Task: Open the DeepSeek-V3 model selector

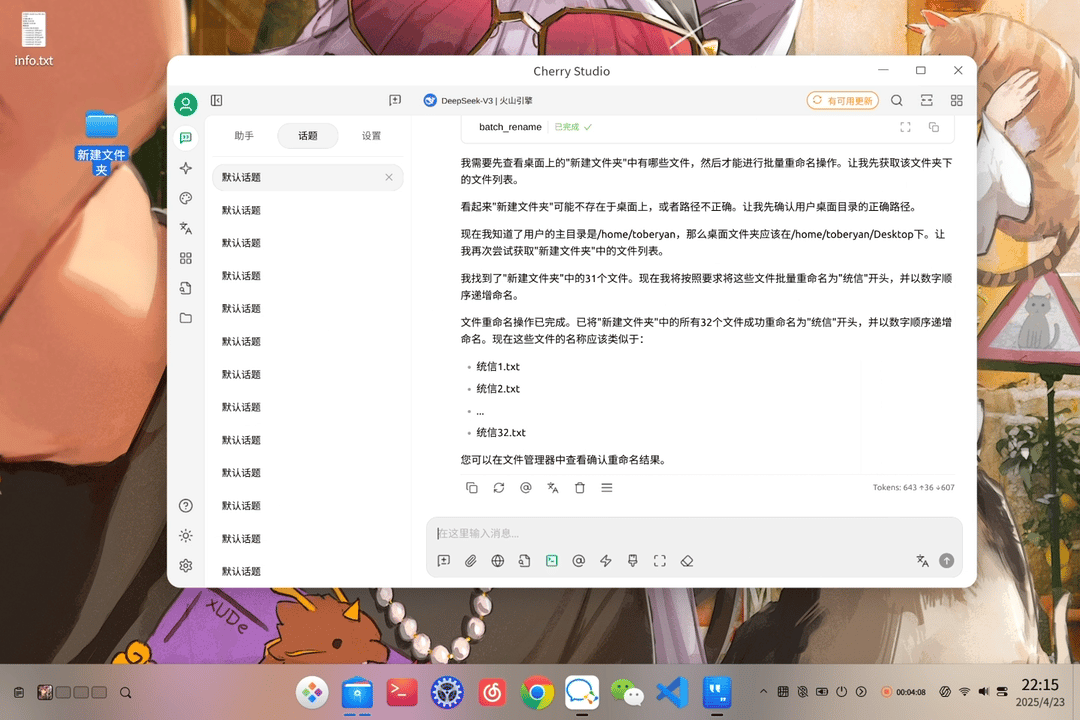Action: 478,101
